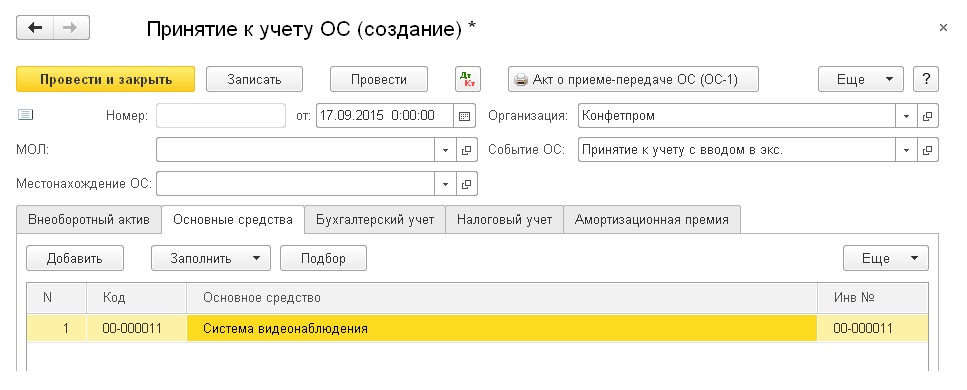Open the Заполнить dropdown menu
This screenshot has height=390, width=967.
click(211, 258)
